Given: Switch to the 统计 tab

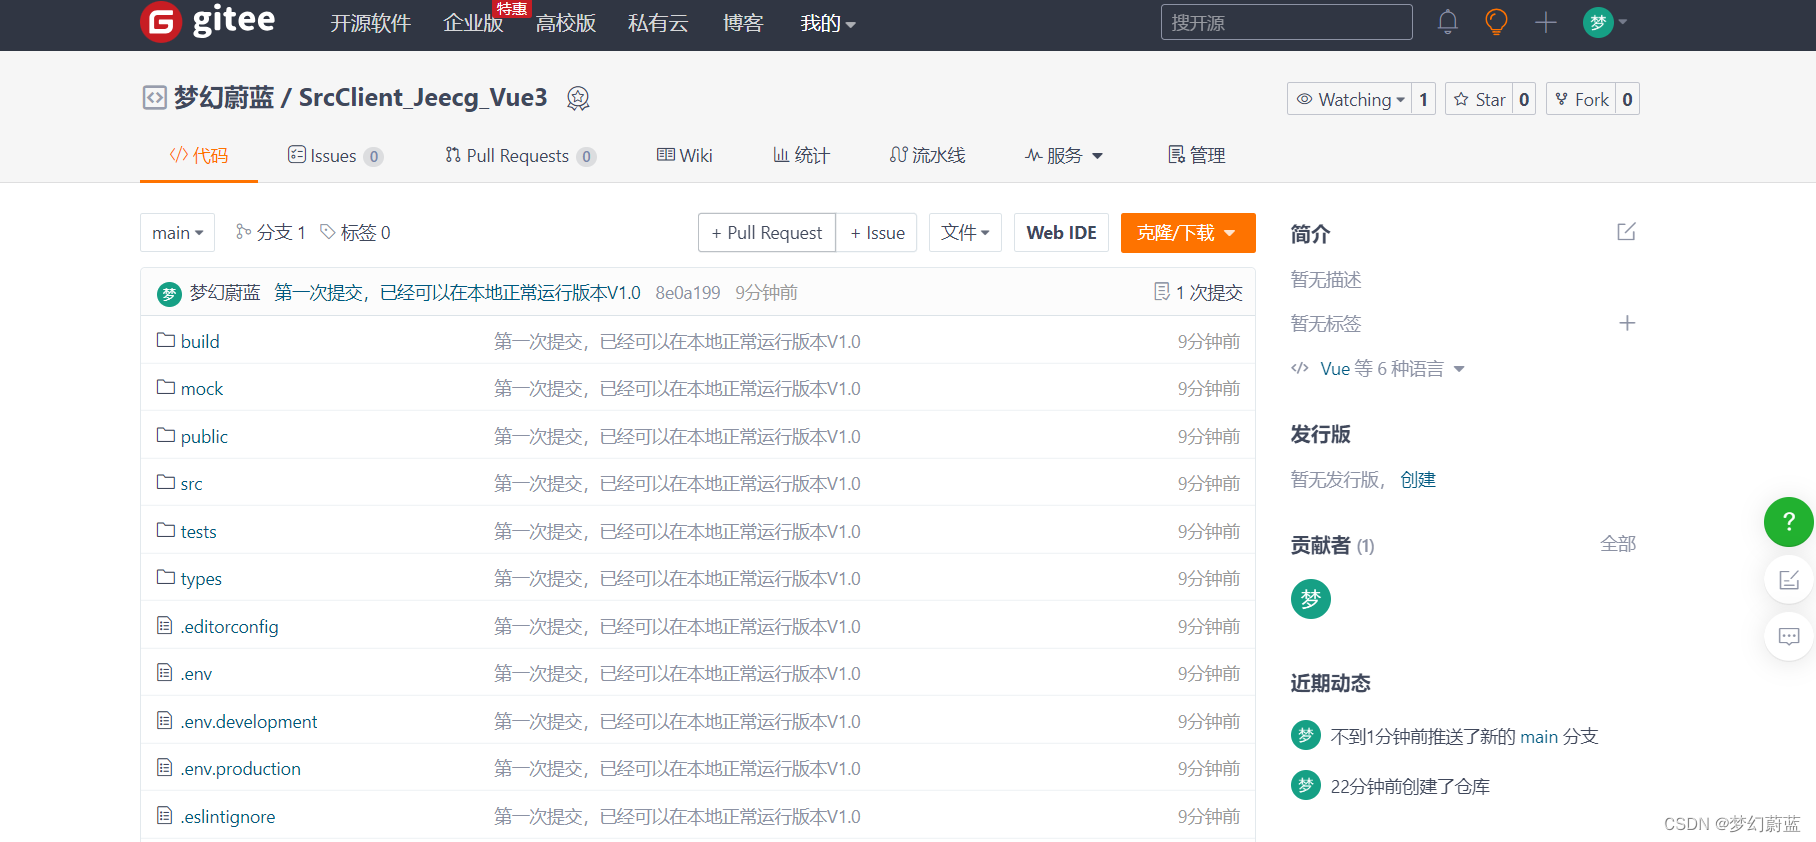Looking at the screenshot, I should (x=801, y=155).
